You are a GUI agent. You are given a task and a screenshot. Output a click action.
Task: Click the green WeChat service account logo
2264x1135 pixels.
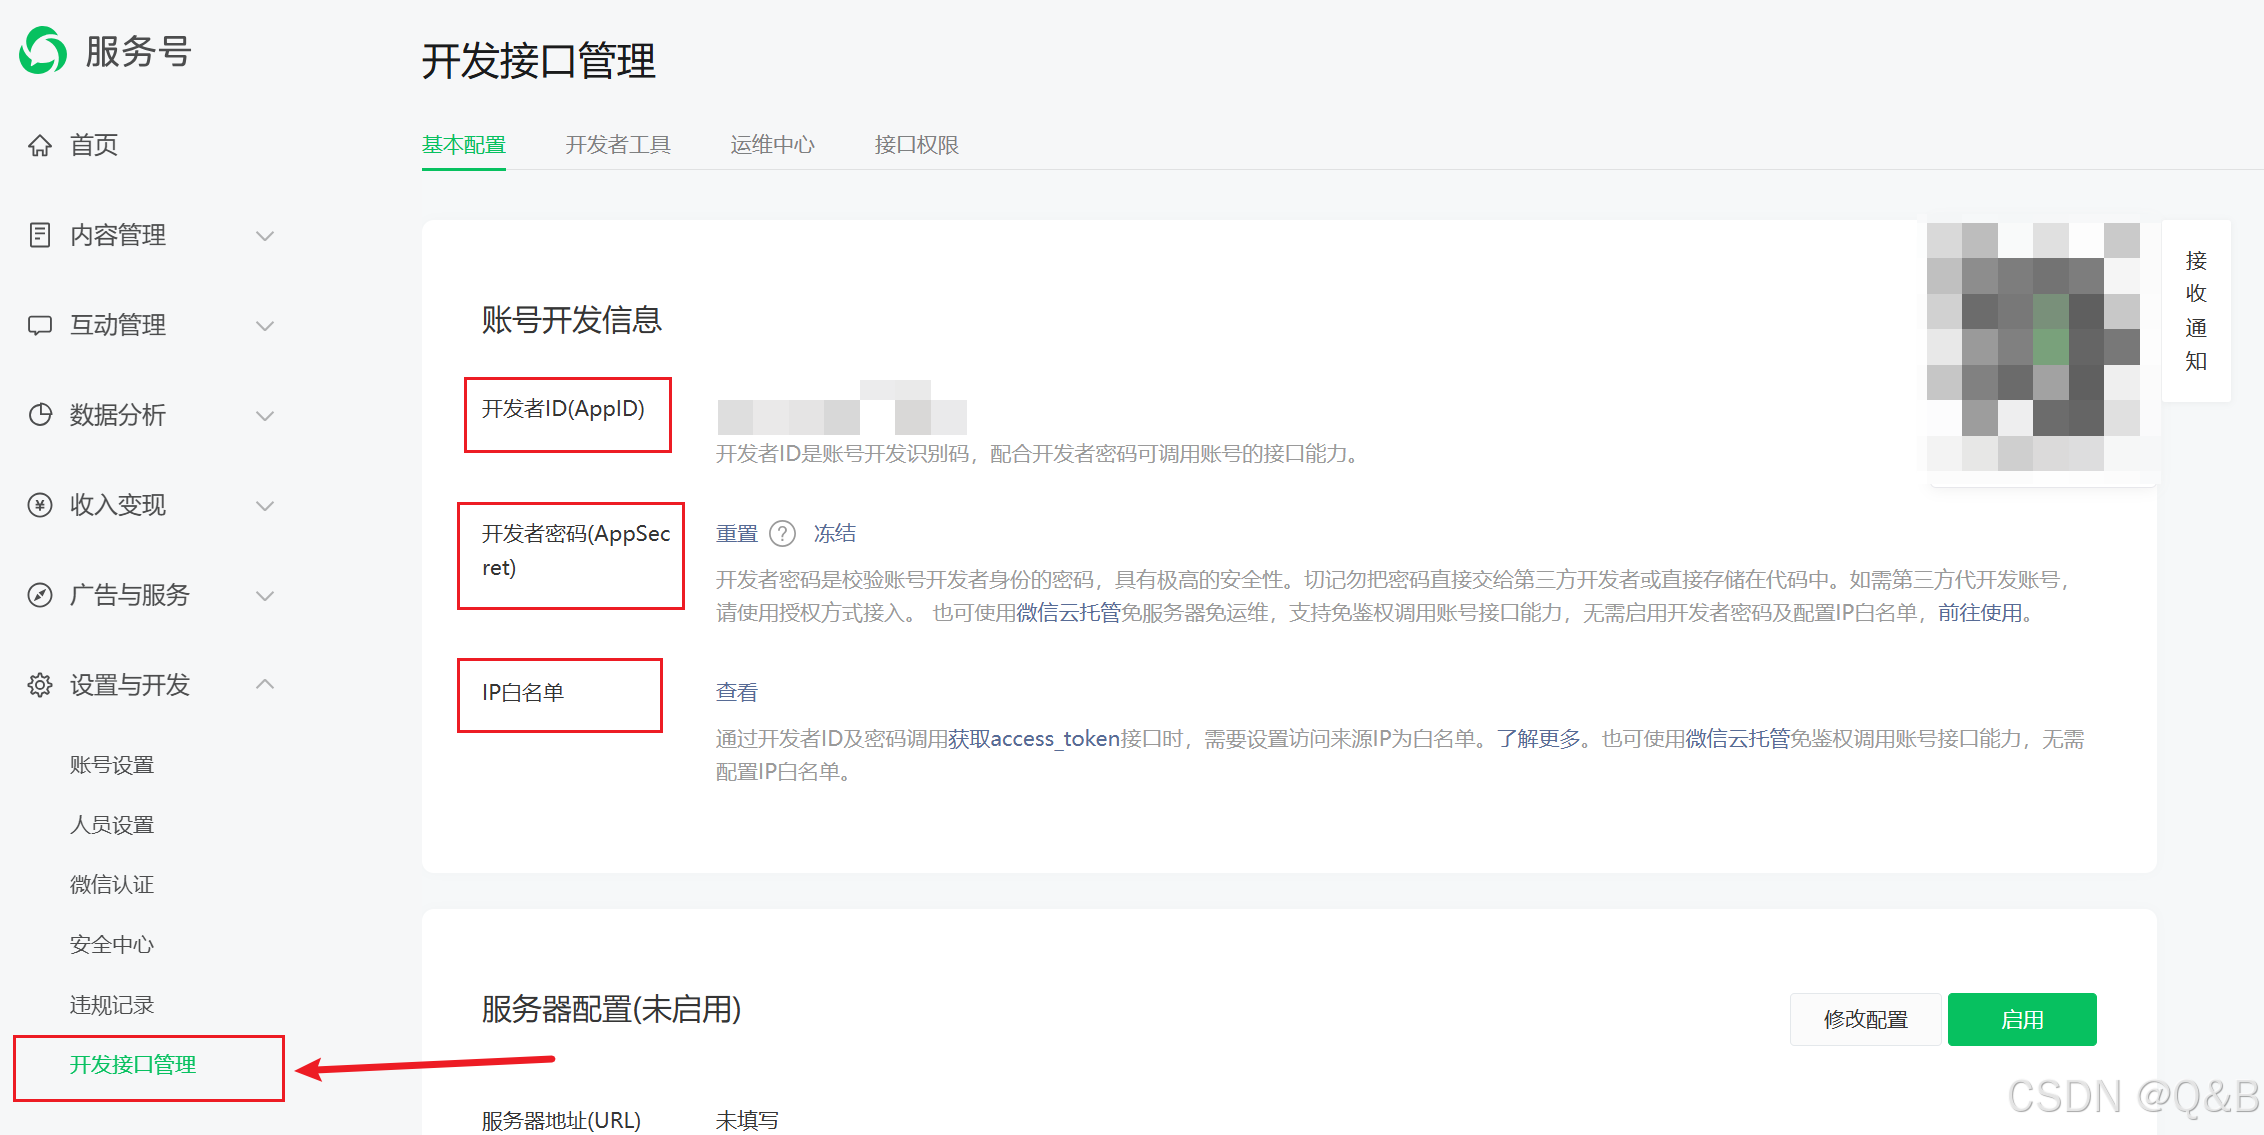click(43, 51)
